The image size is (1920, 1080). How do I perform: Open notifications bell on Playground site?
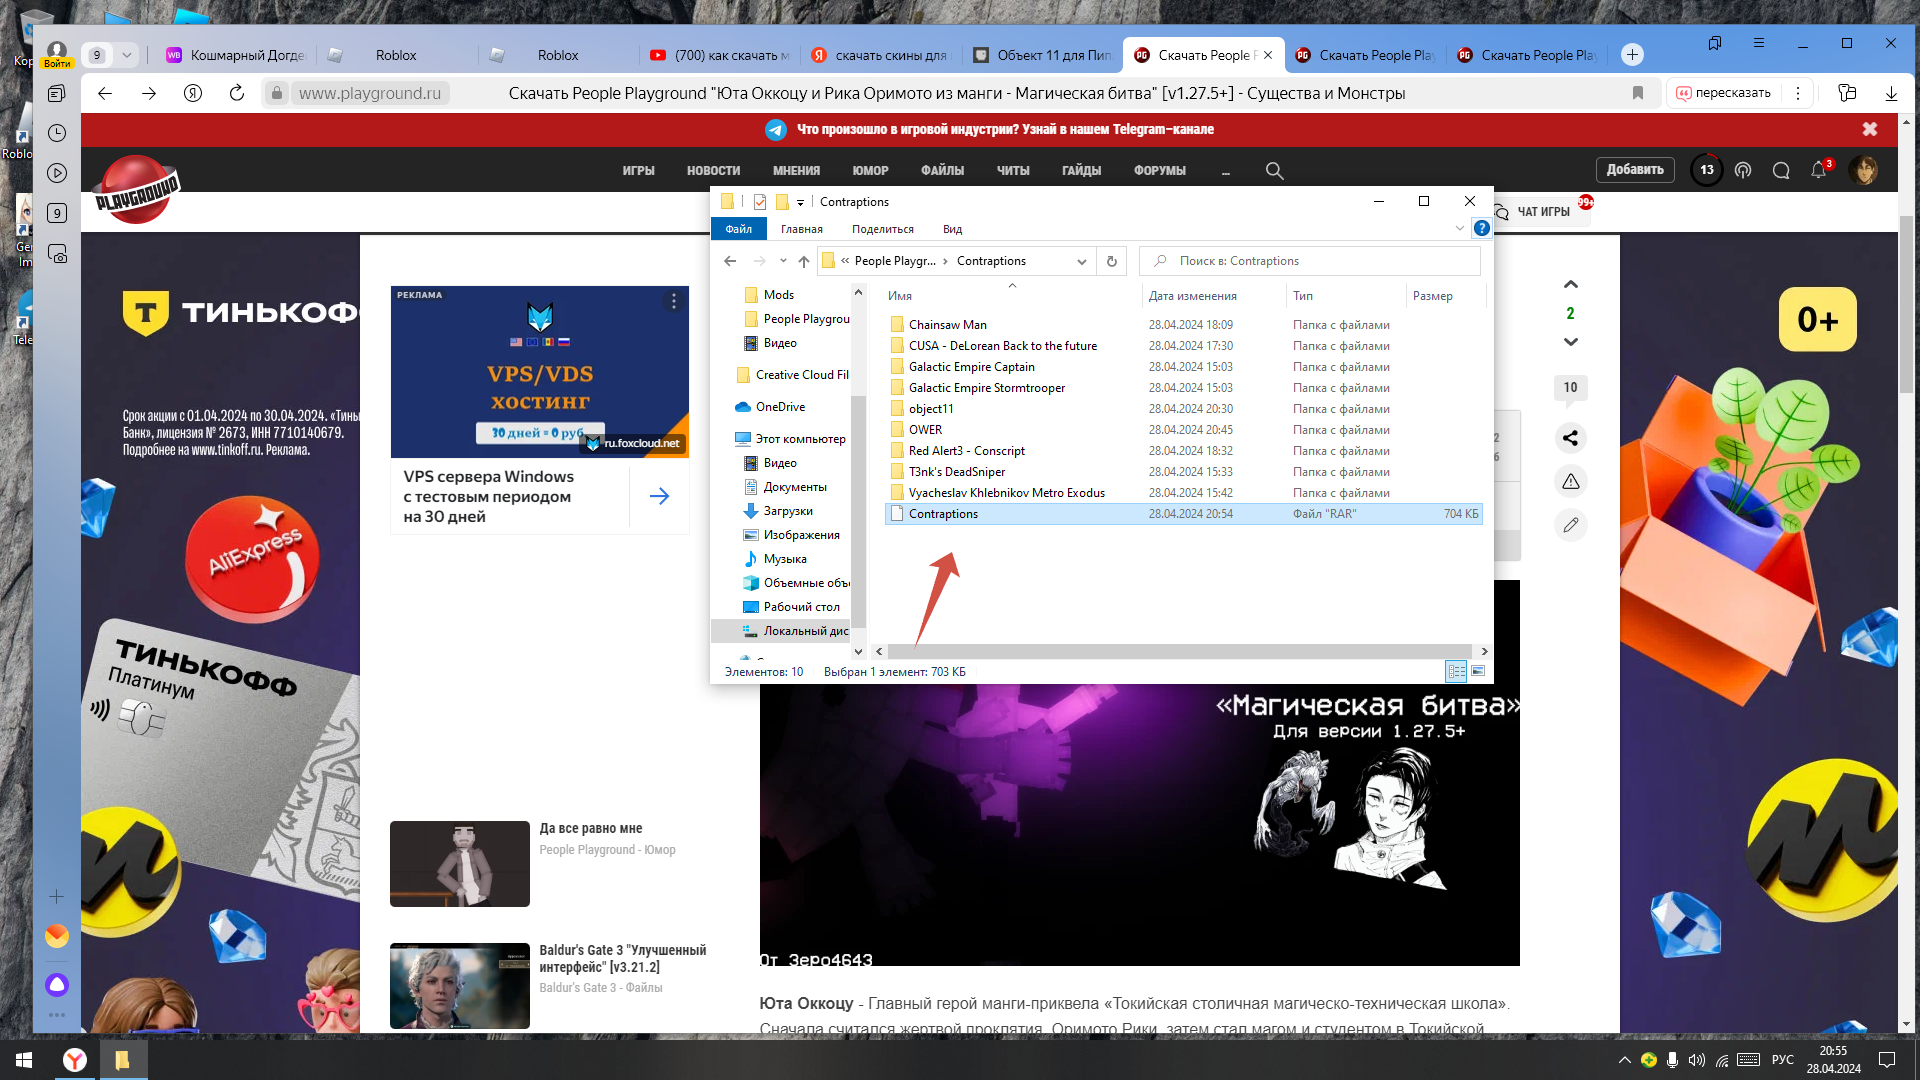tap(1818, 171)
